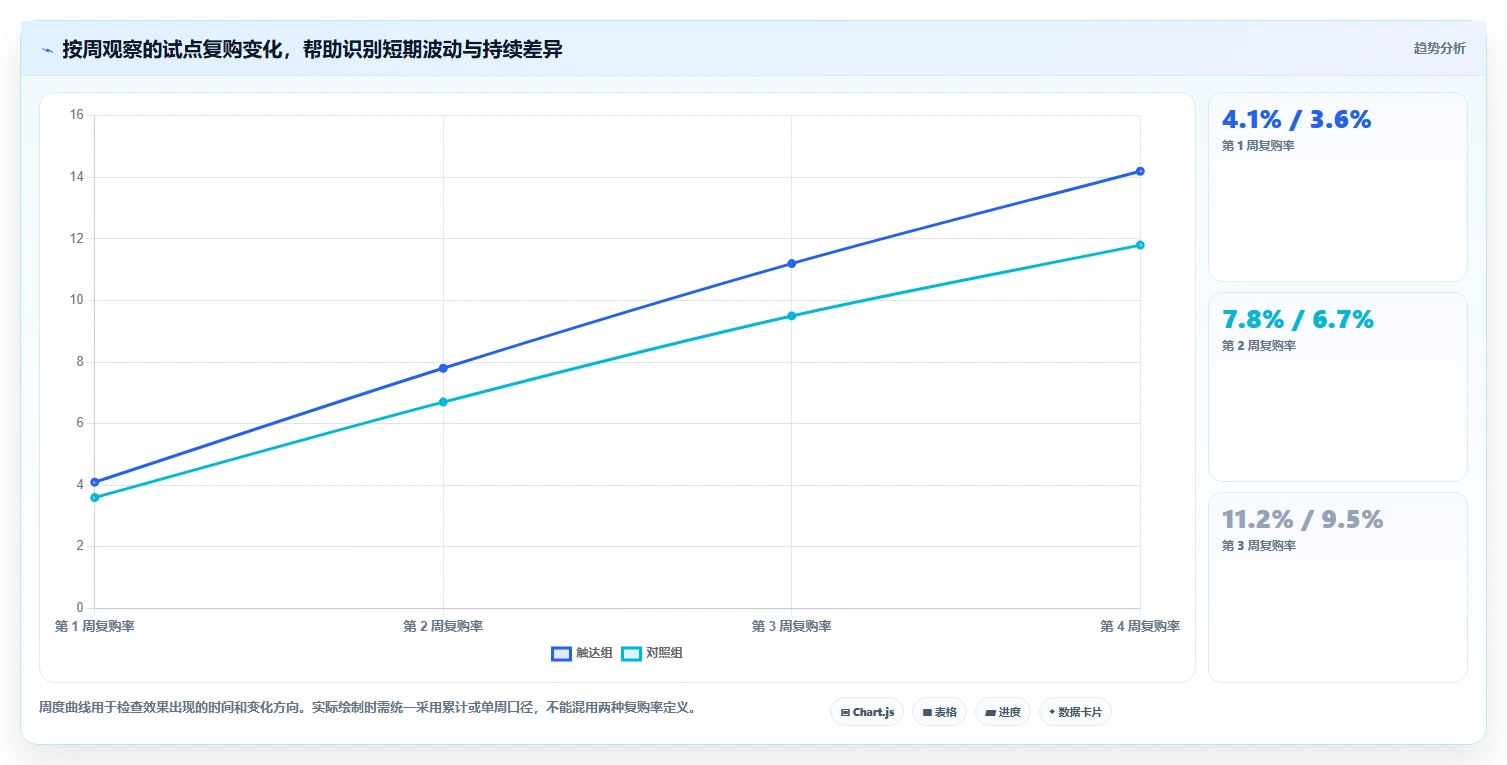1507x765 pixels.
Task: Click the 第 1 周复购率 card caption
Action: click(x=1258, y=146)
